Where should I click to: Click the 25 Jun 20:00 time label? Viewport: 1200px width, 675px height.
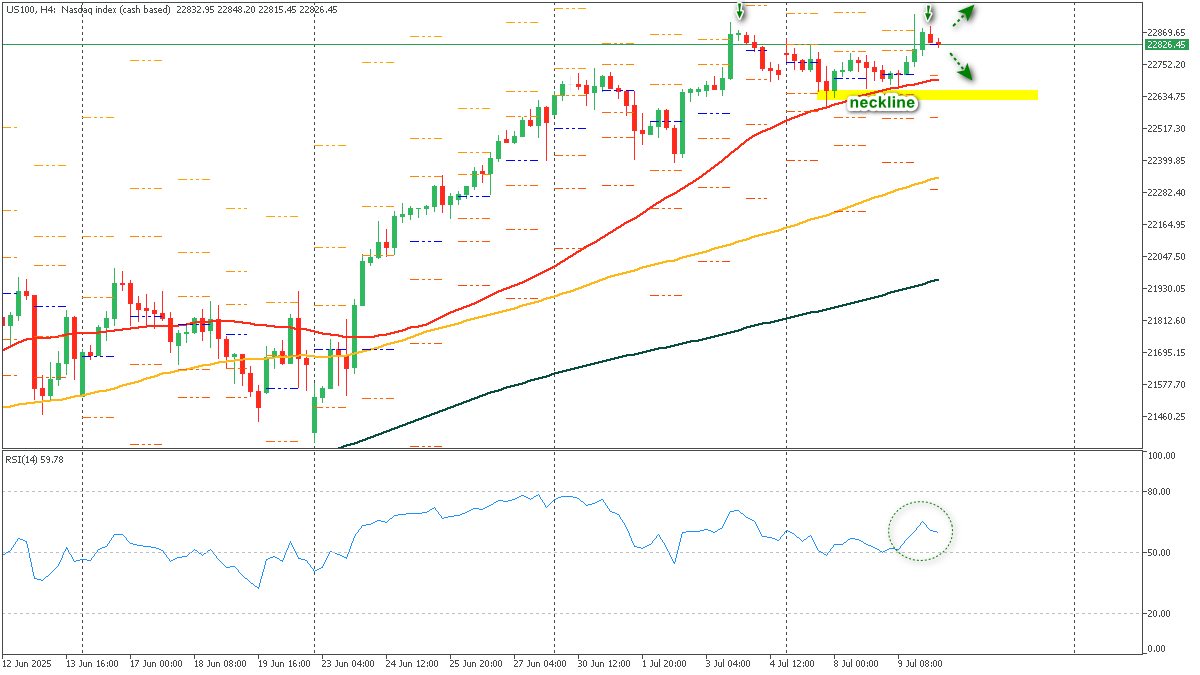pyautogui.click(x=475, y=663)
